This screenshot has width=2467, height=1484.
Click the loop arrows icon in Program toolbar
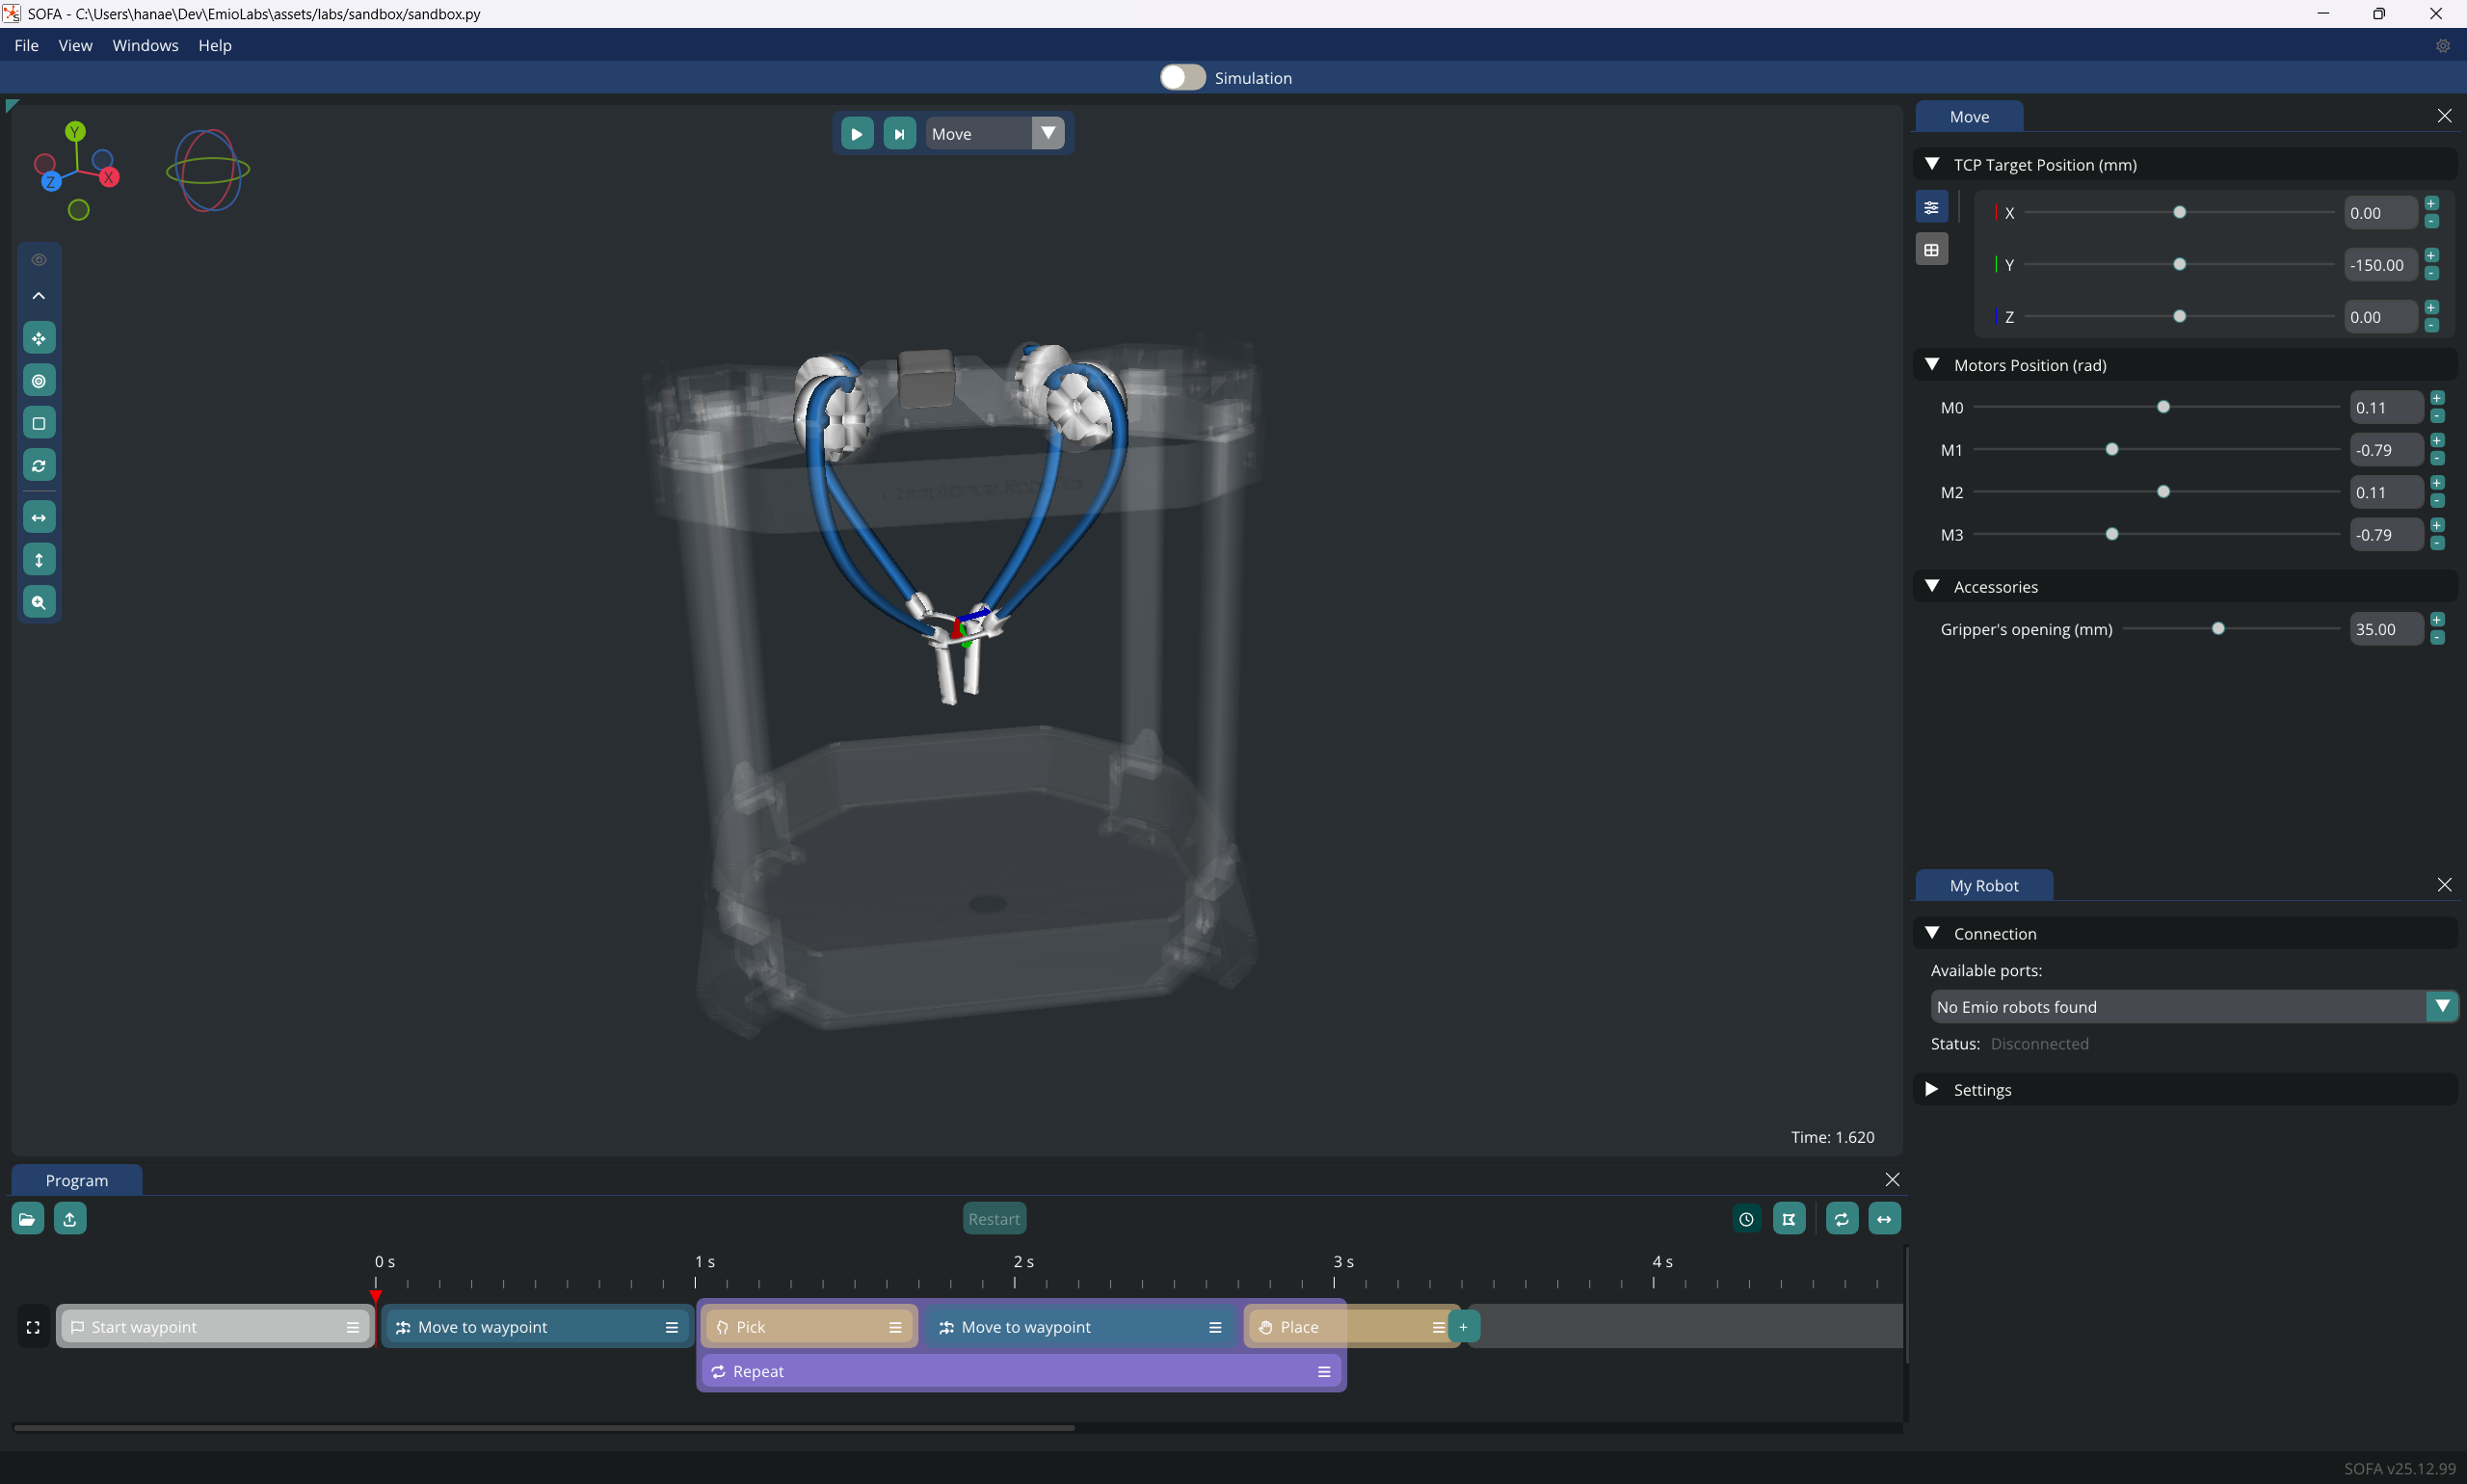pos(1841,1218)
